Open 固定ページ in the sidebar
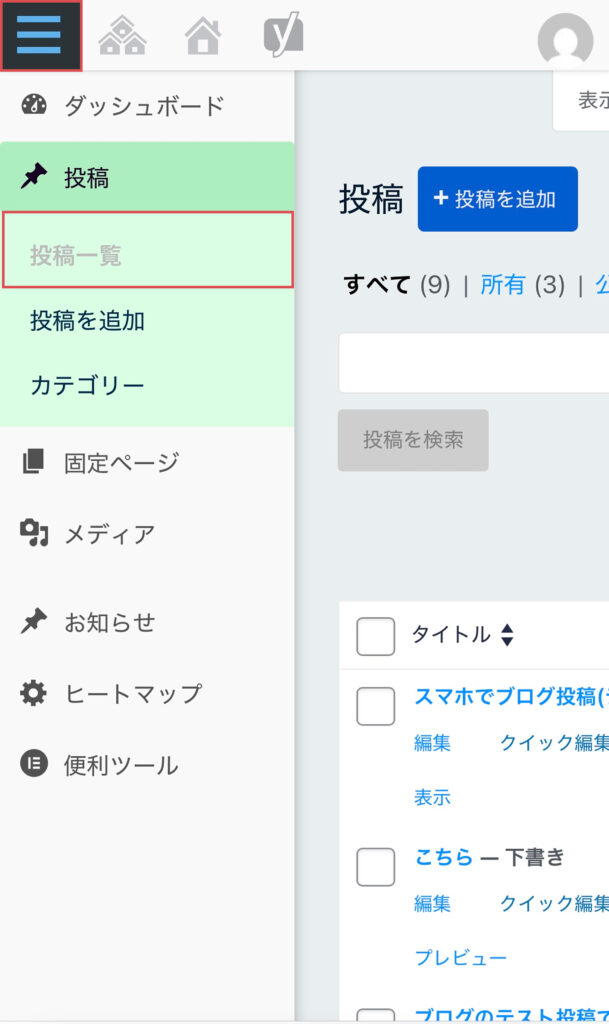Screen dimensions: 609x1024 pyautogui.click(x=121, y=462)
